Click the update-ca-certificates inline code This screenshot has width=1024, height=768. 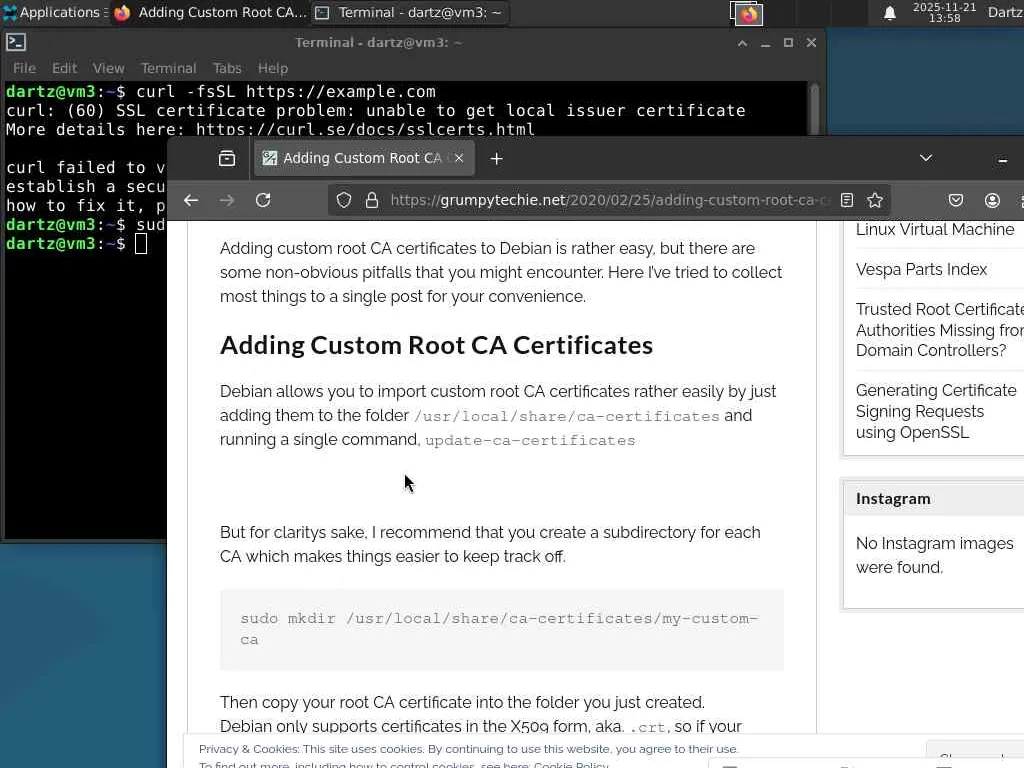point(530,441)
